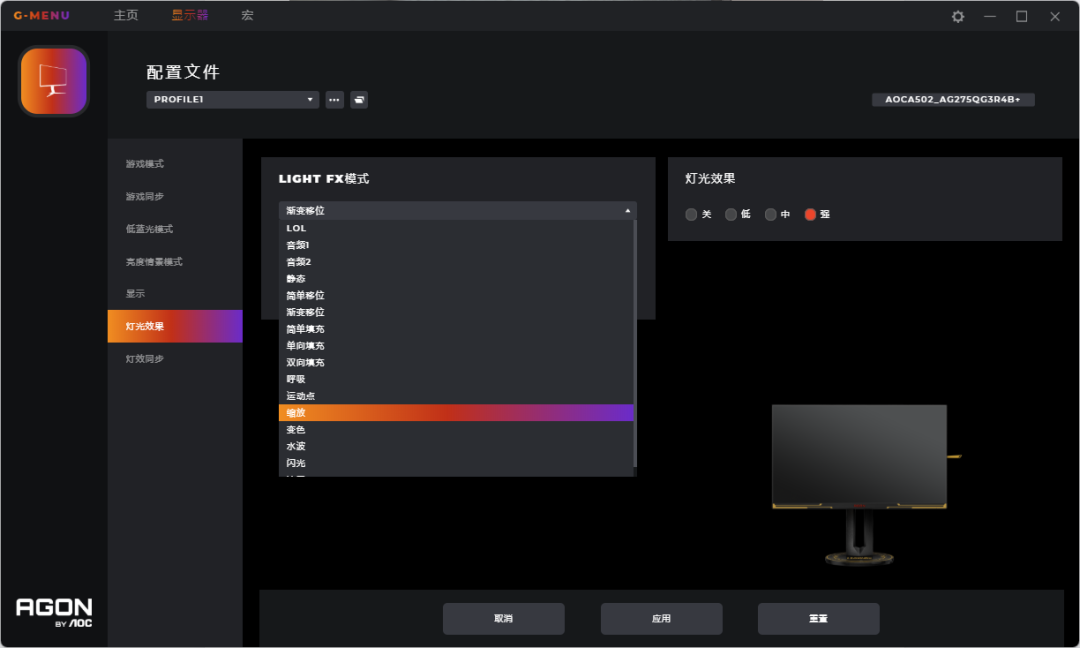Choose 音频2 in the Light FX list

point(456,262)
